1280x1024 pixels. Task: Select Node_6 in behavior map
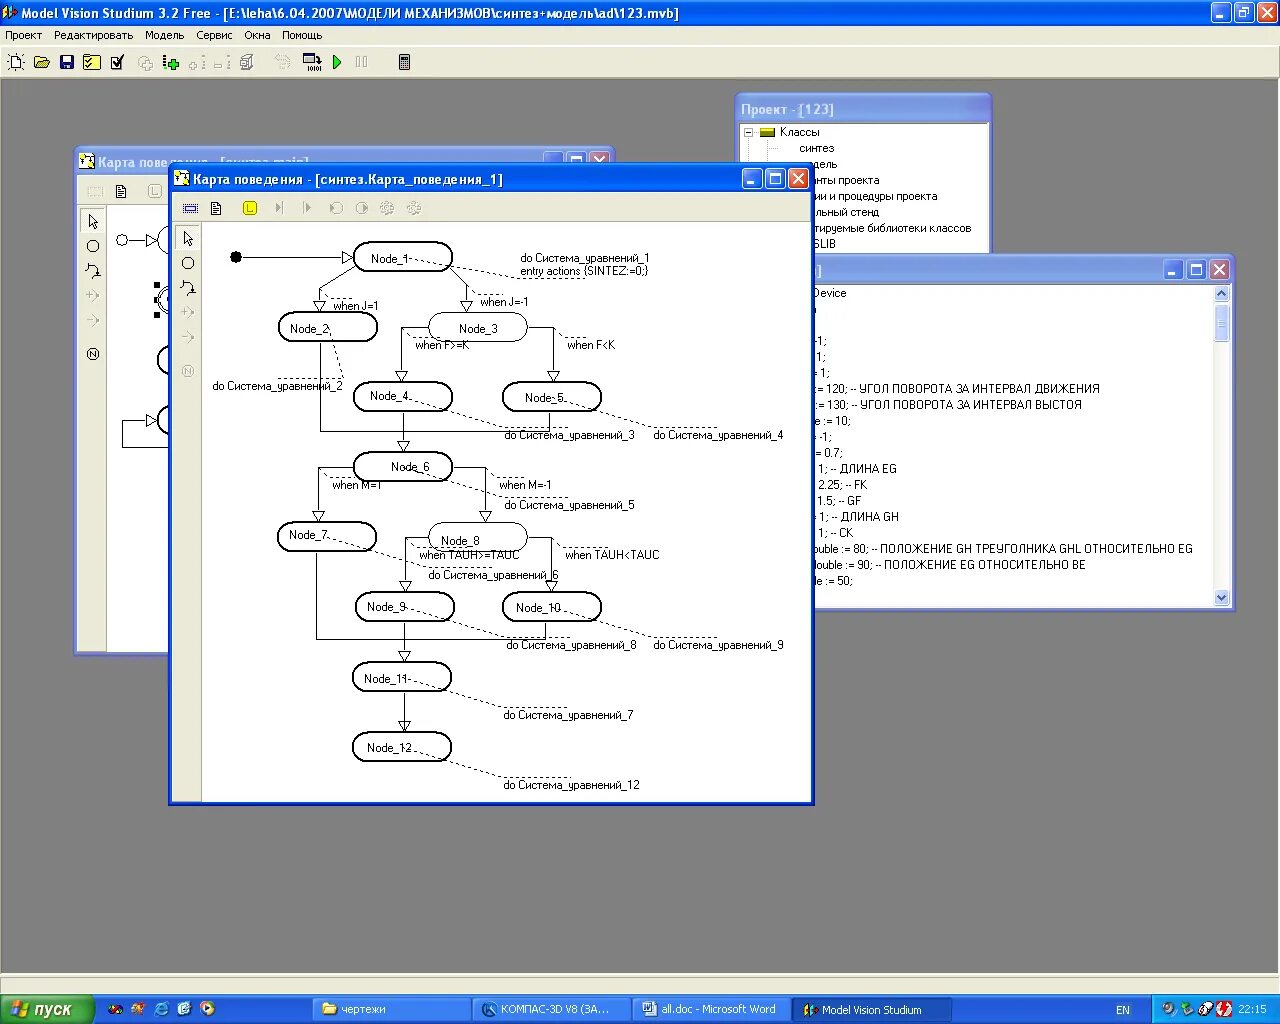[x=403, y=467]
